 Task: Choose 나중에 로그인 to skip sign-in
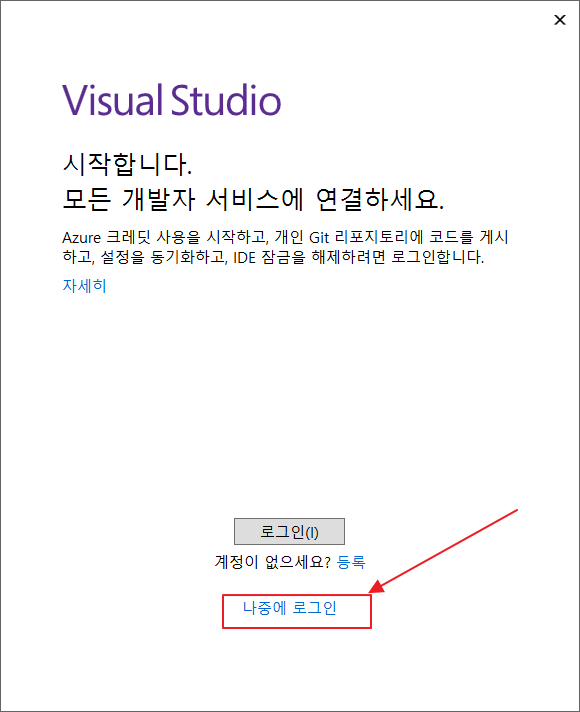click(289, 608)
